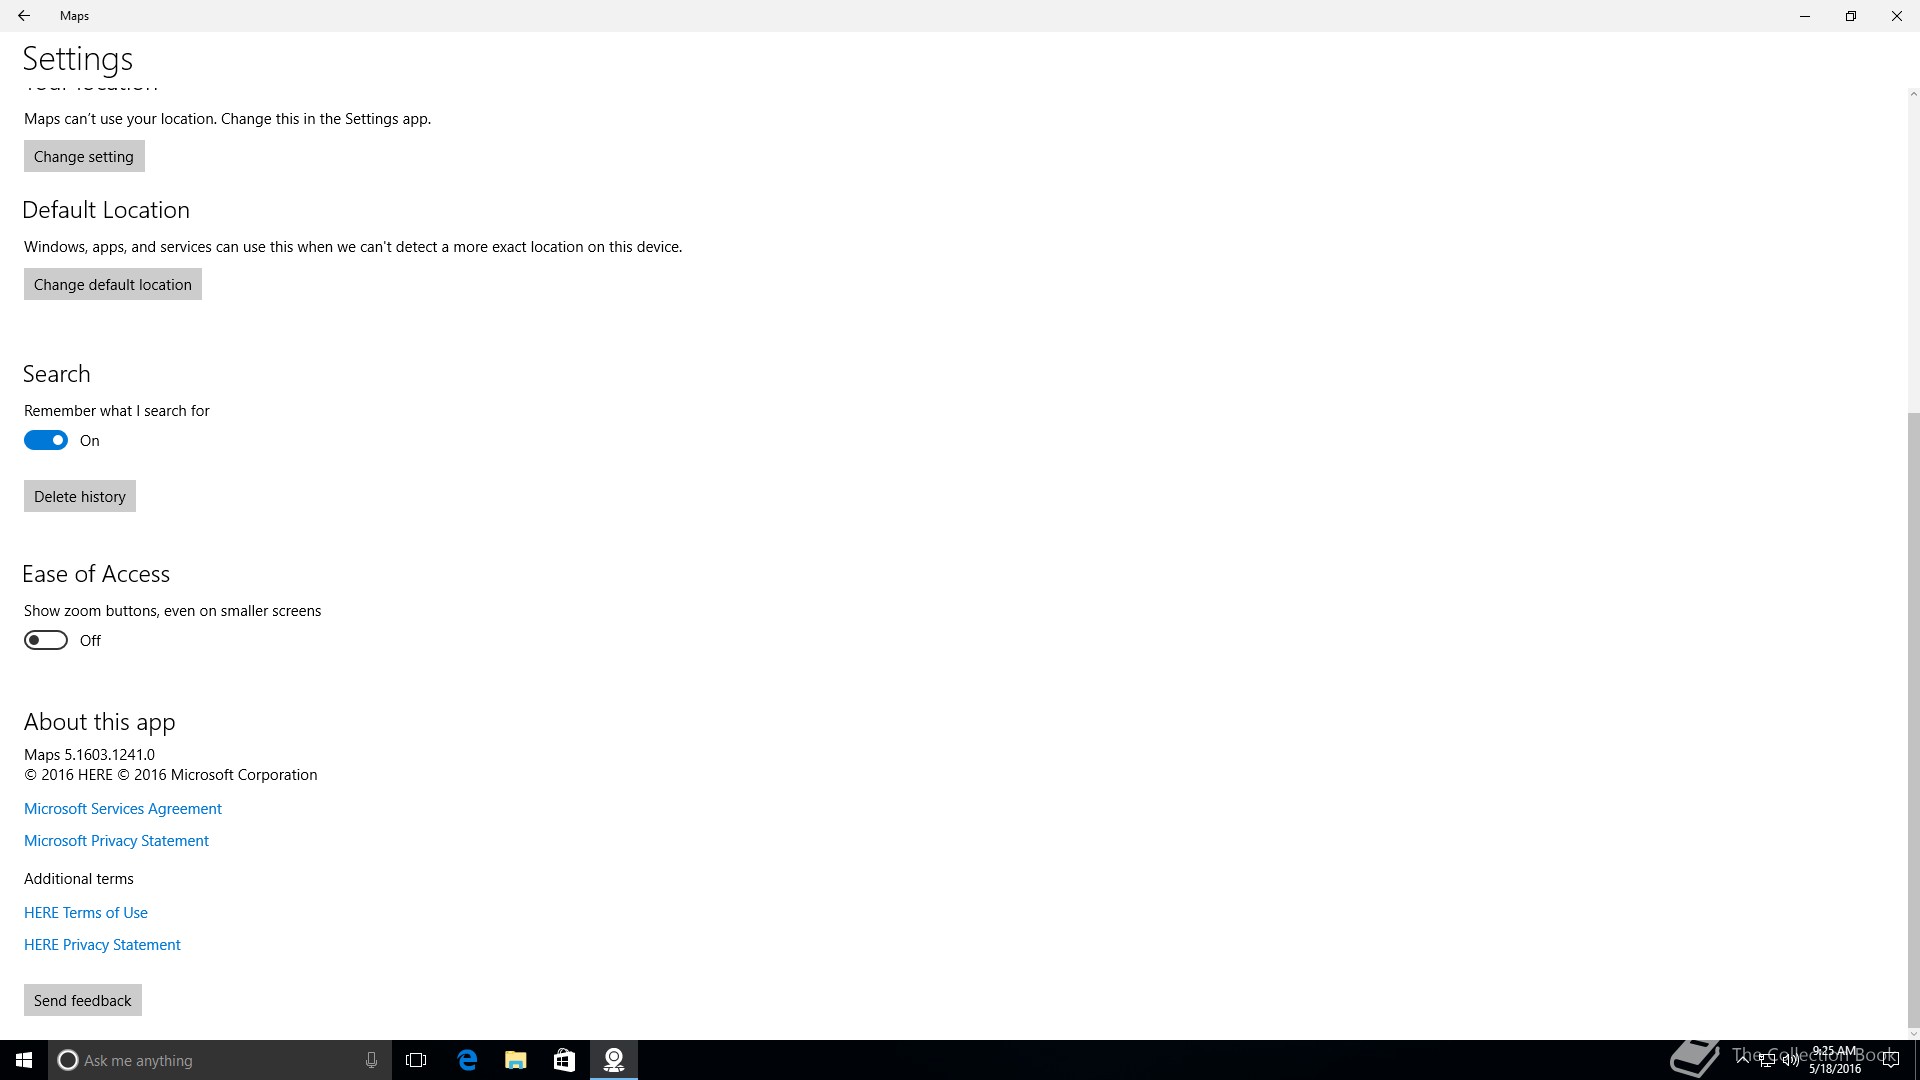Viewport: 1920px width, 1080px height.
Task: Open the Windows Store taskbar icon
Action: (x=564, y=1060)
